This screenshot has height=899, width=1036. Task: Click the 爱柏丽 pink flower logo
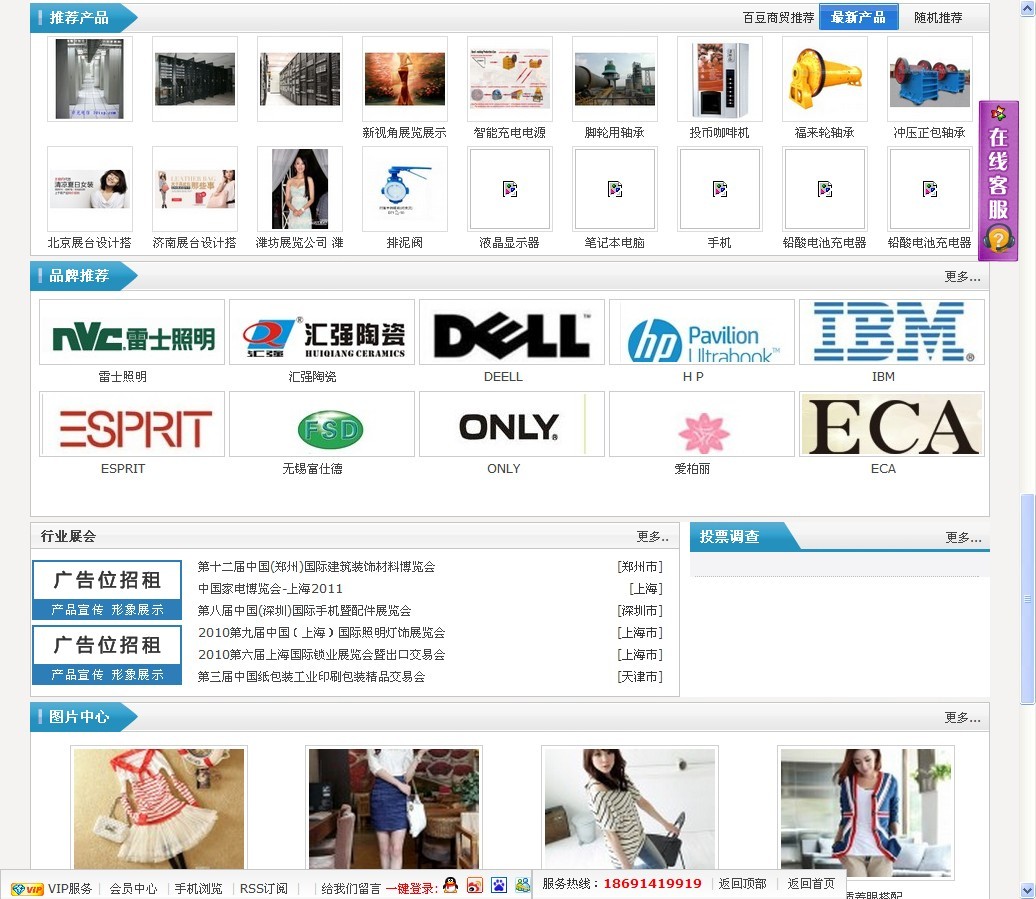point(702,424)
